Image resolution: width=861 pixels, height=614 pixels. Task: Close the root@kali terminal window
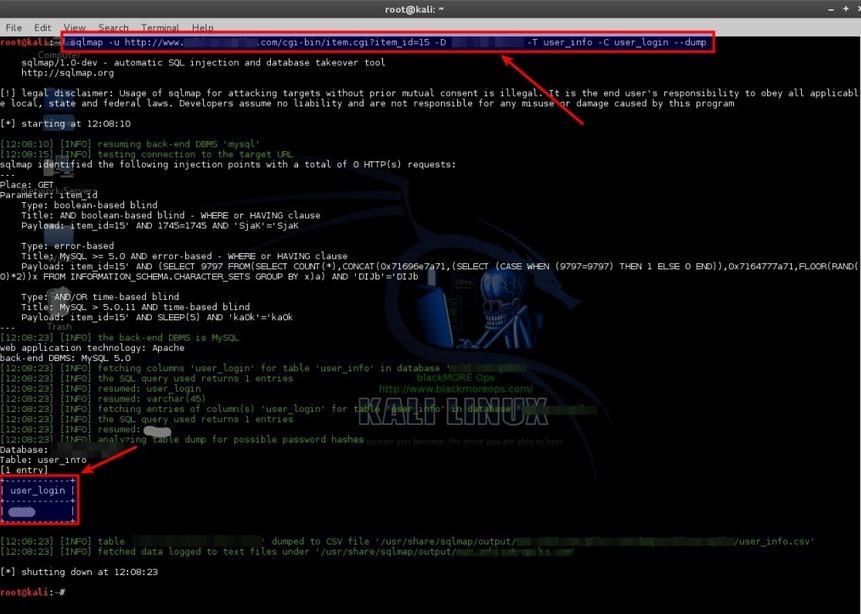[857, 9]
